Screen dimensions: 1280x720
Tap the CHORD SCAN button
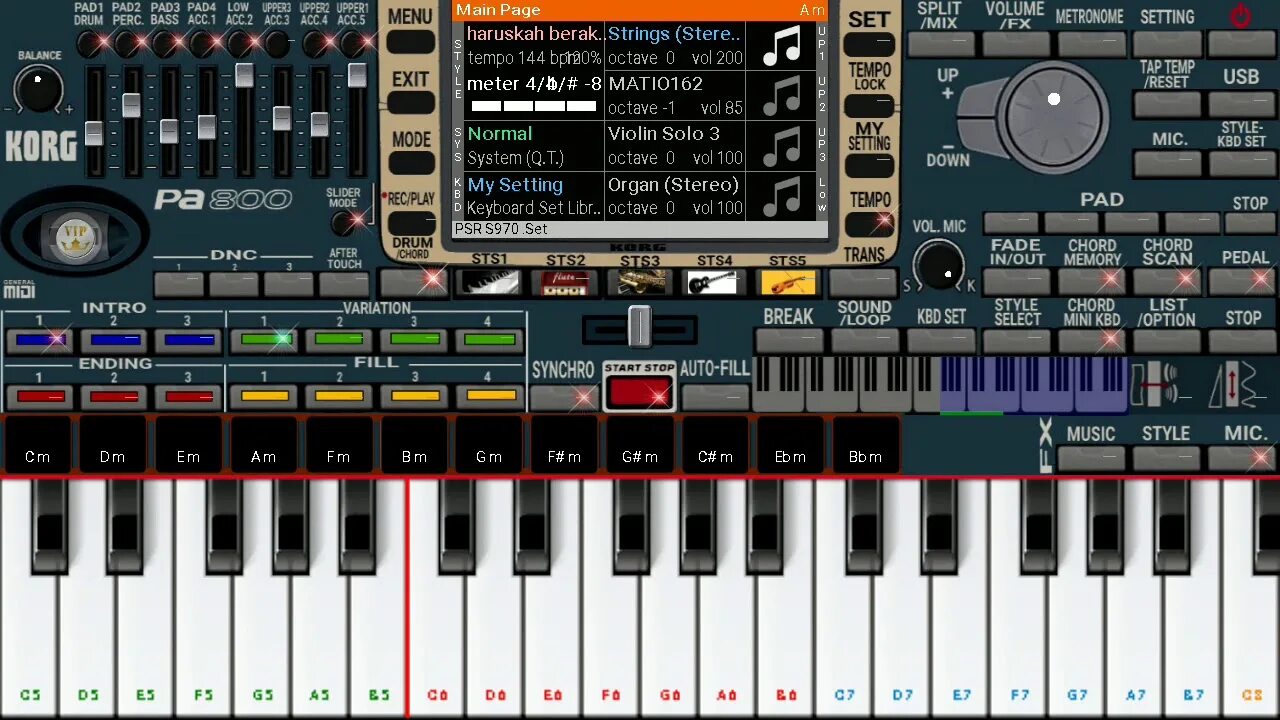pos(1167,283)
